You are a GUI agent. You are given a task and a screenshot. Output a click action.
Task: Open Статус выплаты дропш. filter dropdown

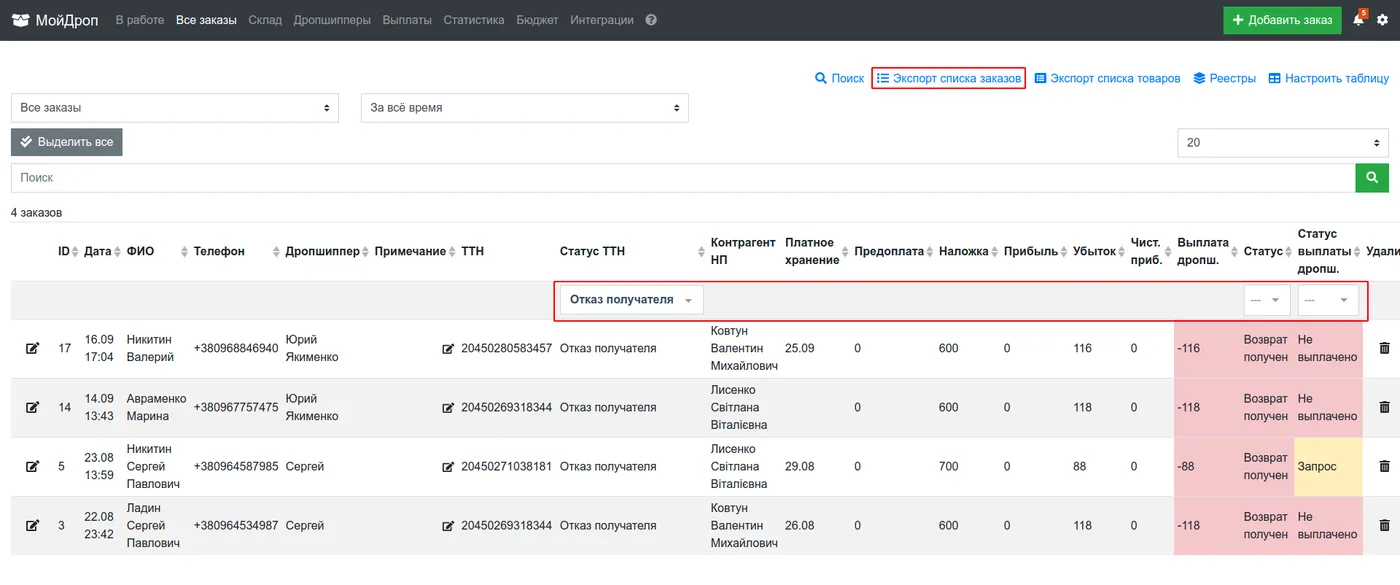coord(1328,300)
